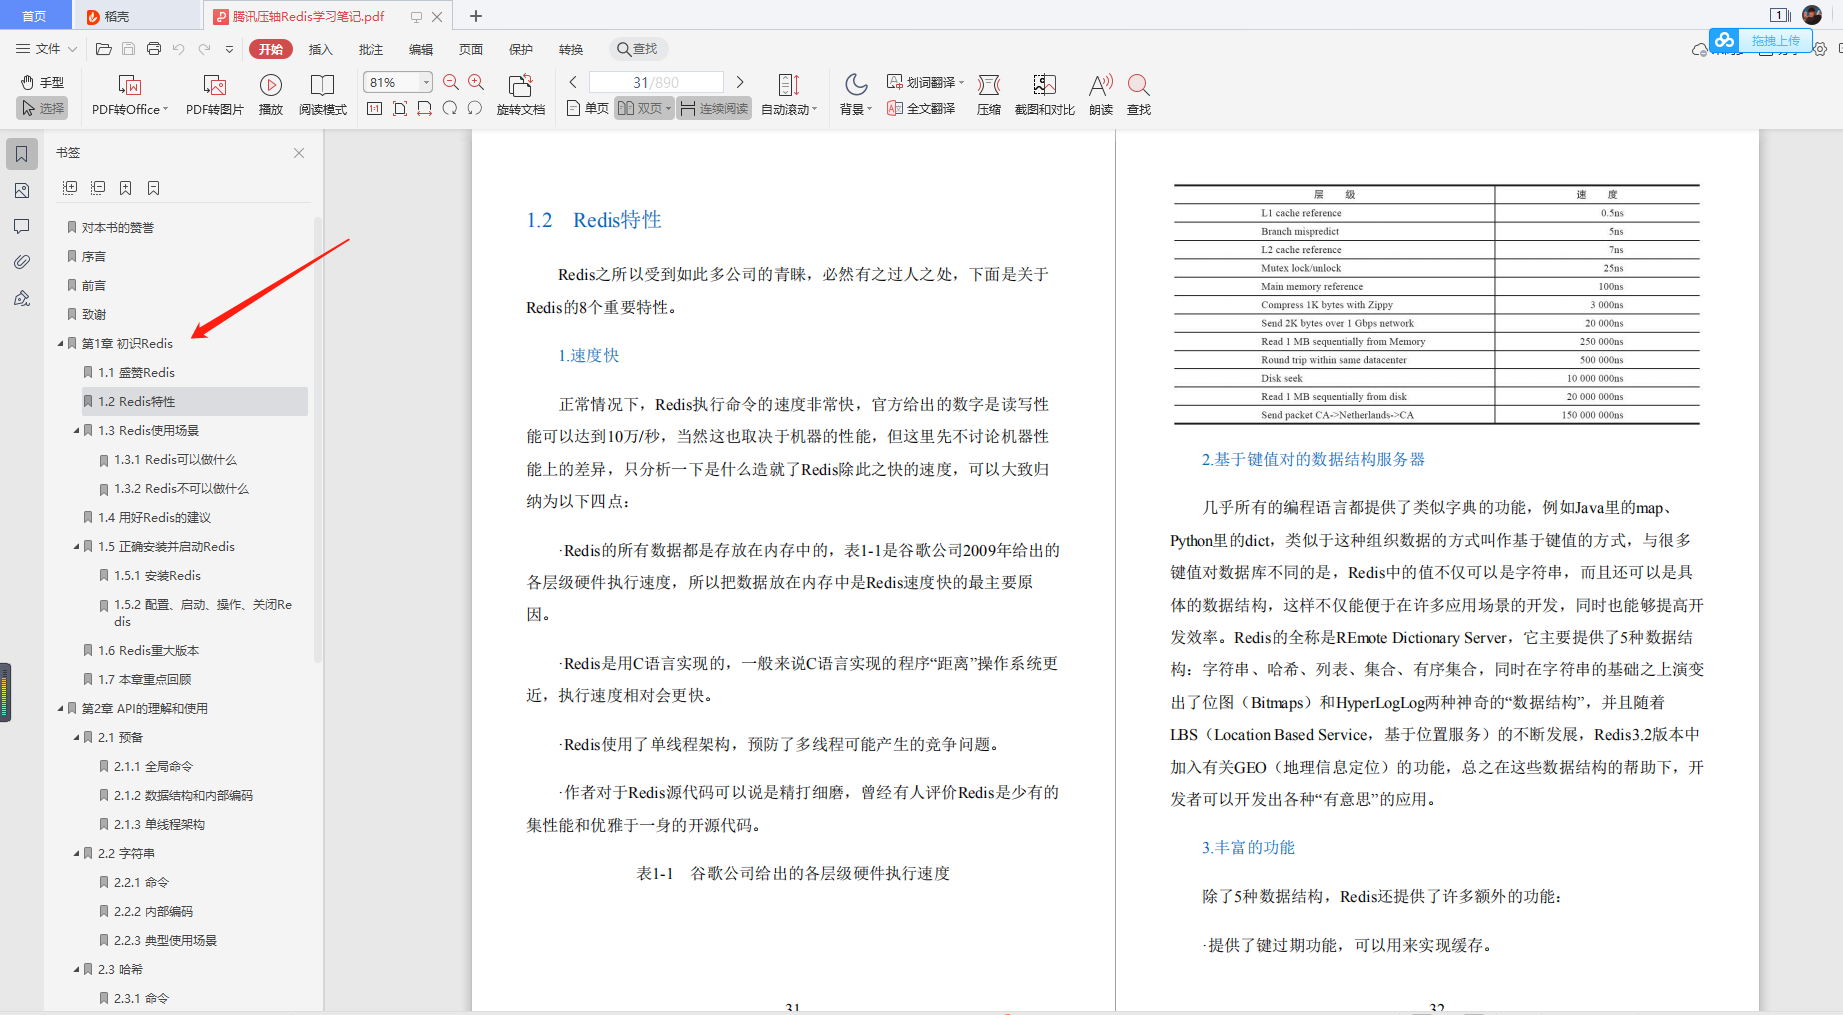Jump to bookmark 2.1.3 单线程架构
This screenshot has height=1015, width=1843.
(x=159, y=824)
